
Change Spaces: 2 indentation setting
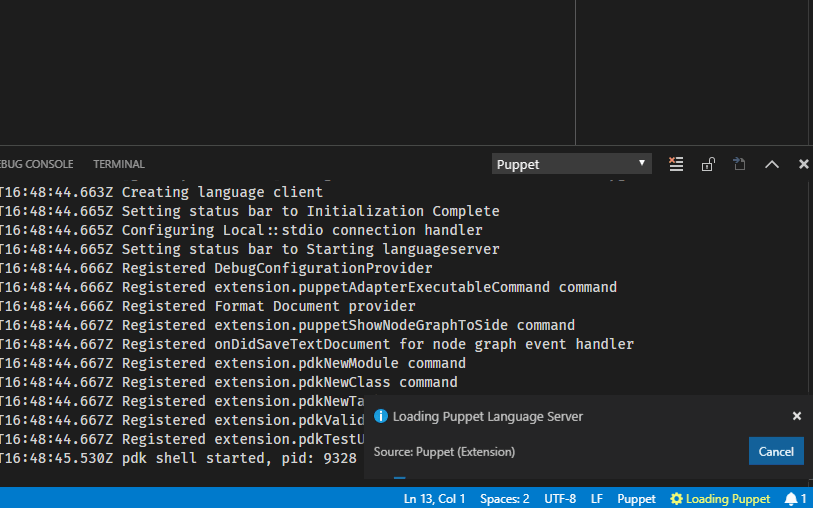(504, 499)
